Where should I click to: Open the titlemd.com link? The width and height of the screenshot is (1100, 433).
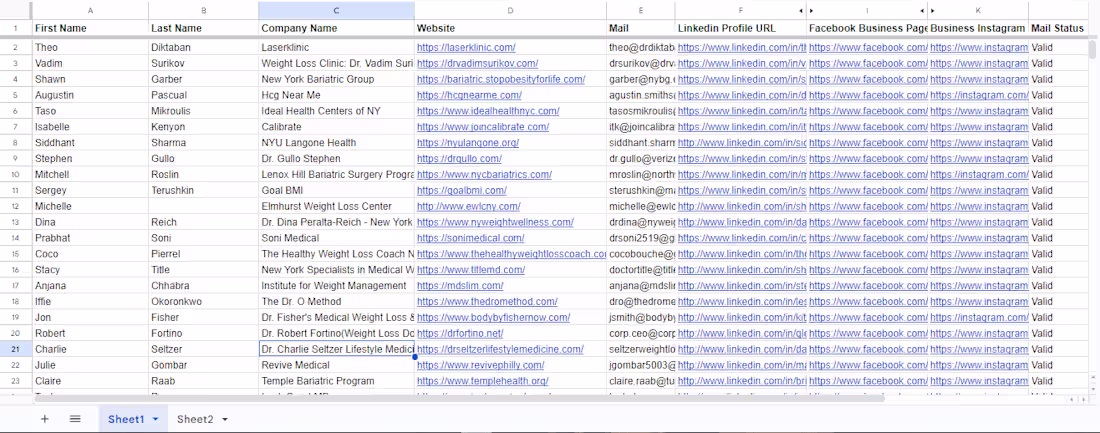coord(471,269)
